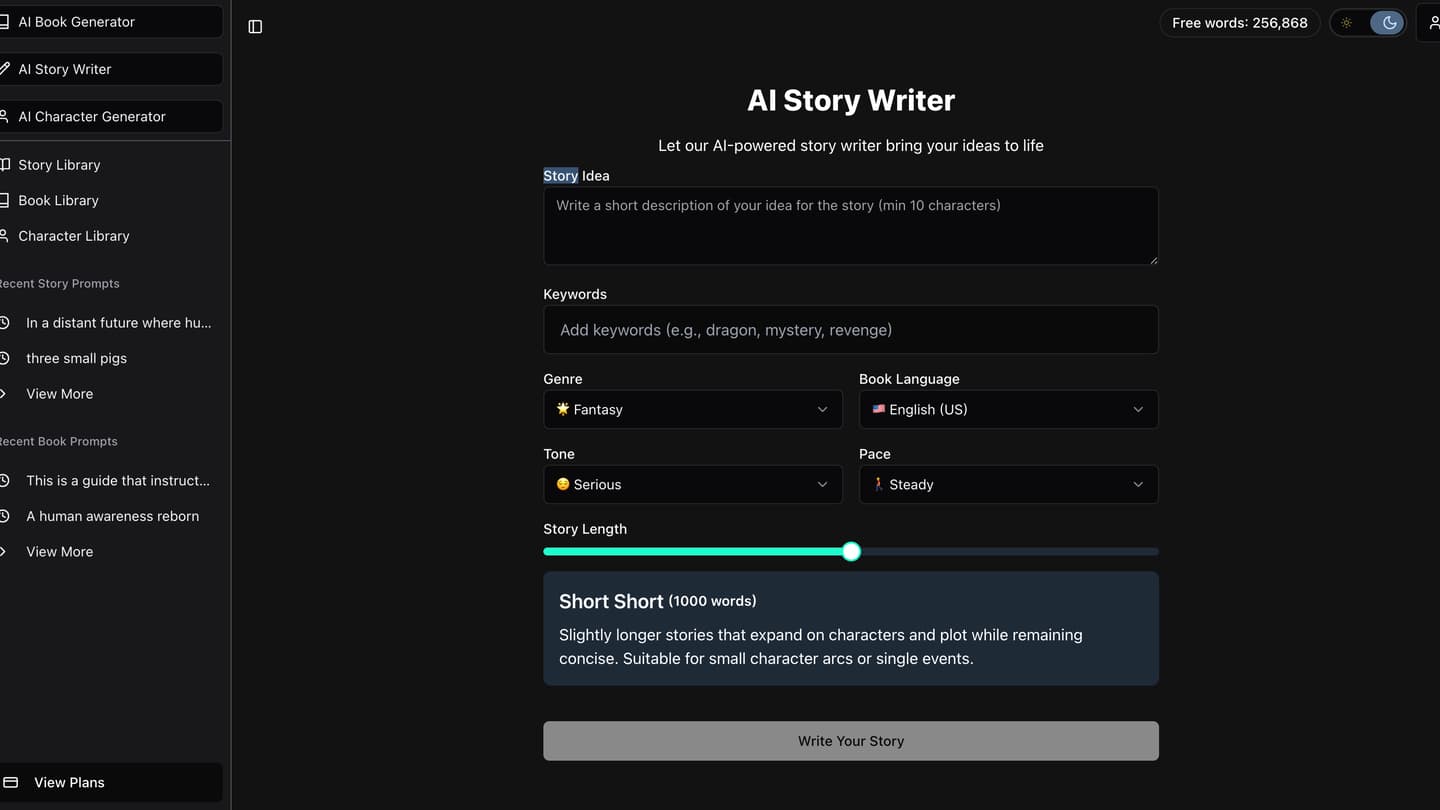Screen dimensions: 1440x810
Task: Click inside the Story Idea text area
Action: pyautogui.click(x=850, y=226)
